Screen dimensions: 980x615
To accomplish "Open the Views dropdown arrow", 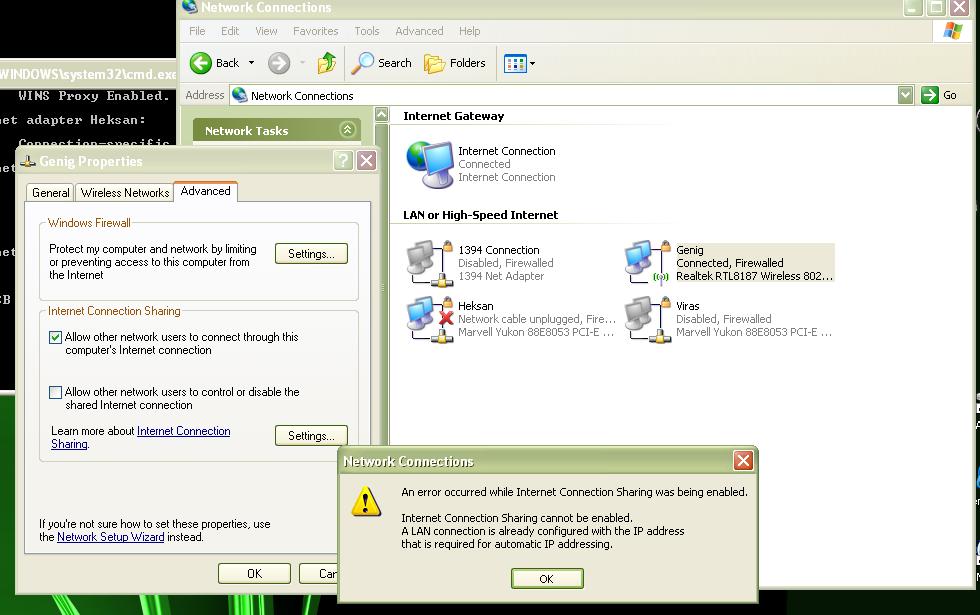I will [532, 63].
